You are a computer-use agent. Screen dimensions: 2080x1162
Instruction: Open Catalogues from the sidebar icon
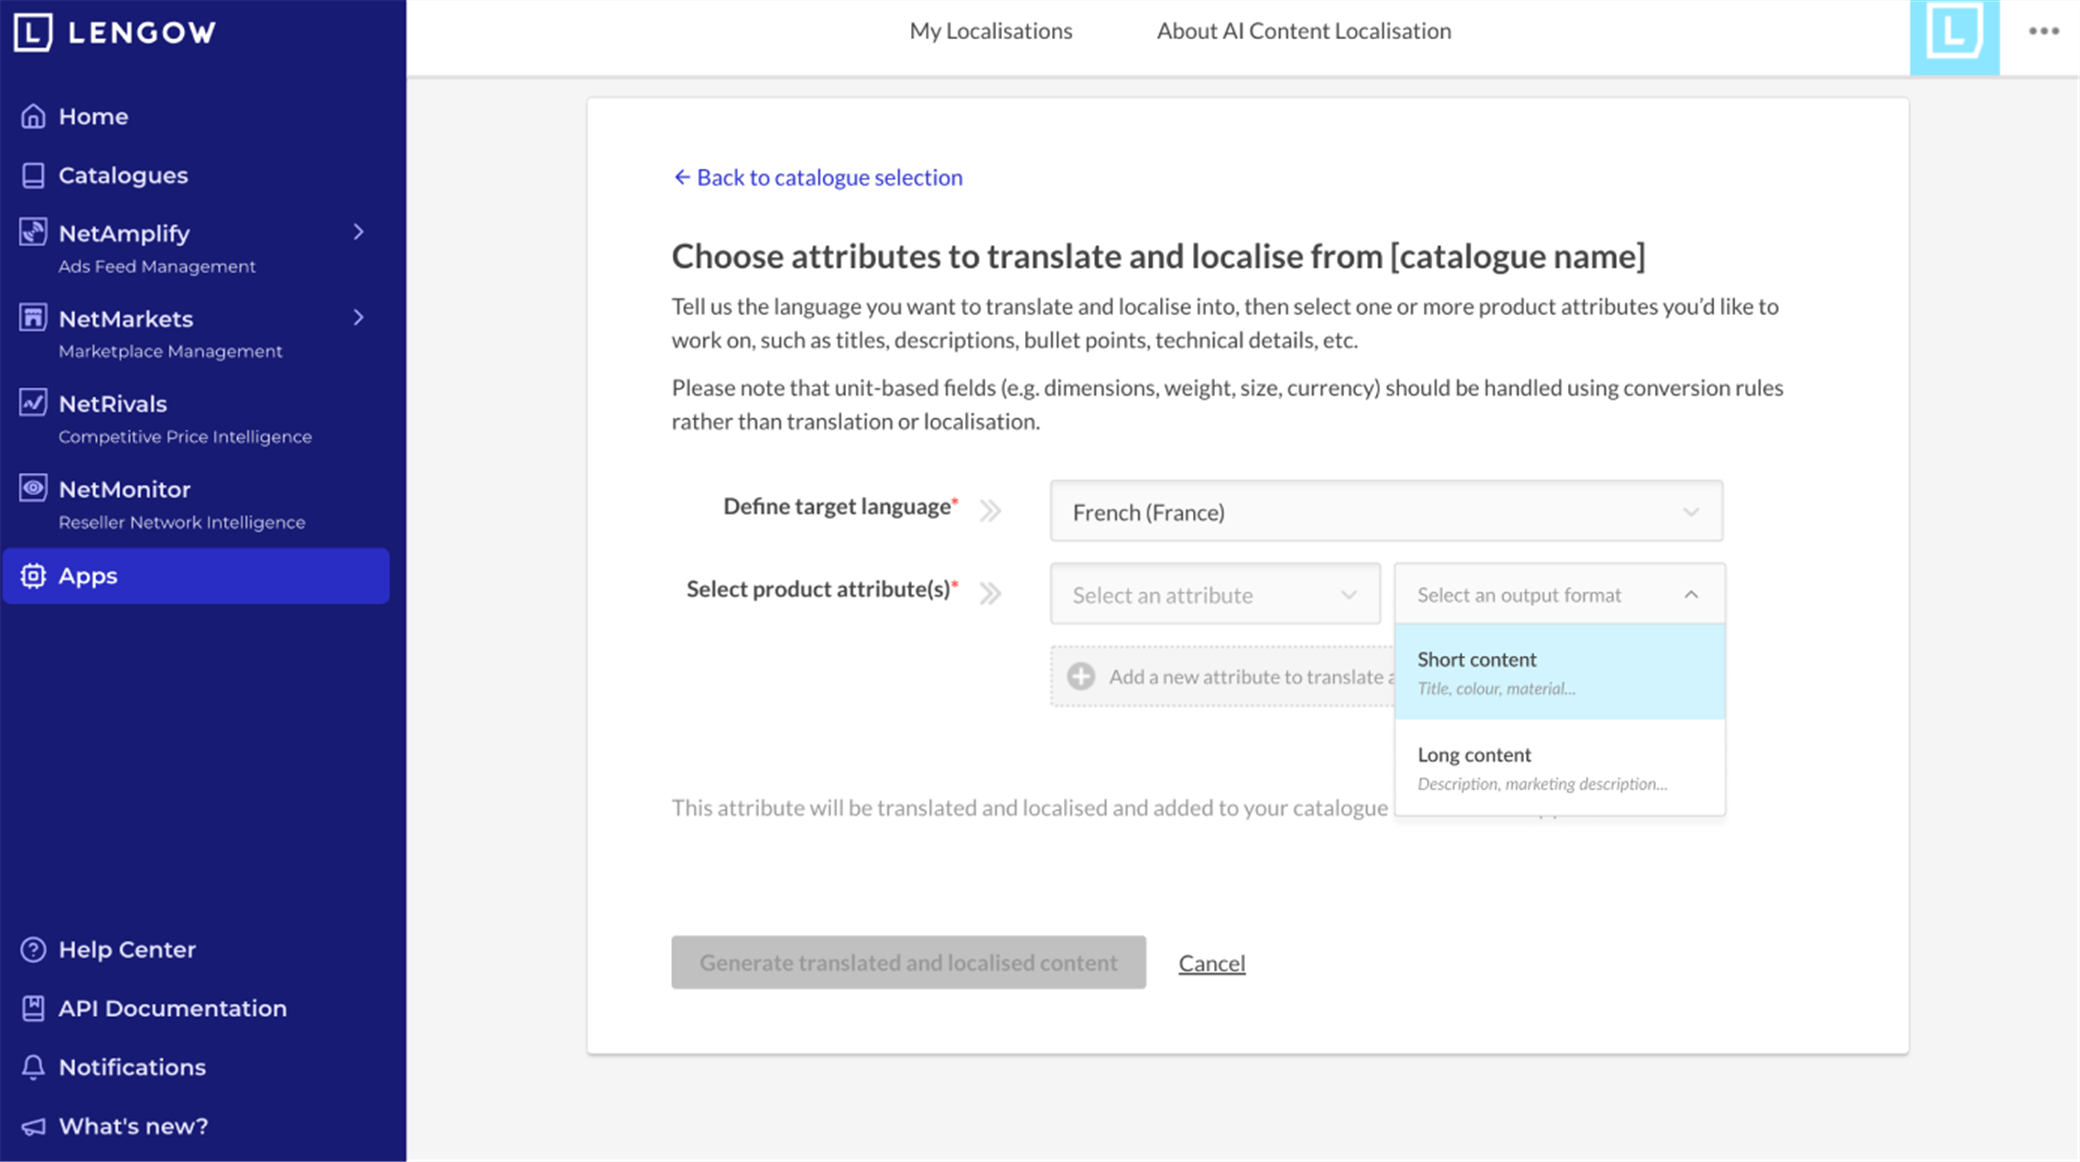(33, 175)
